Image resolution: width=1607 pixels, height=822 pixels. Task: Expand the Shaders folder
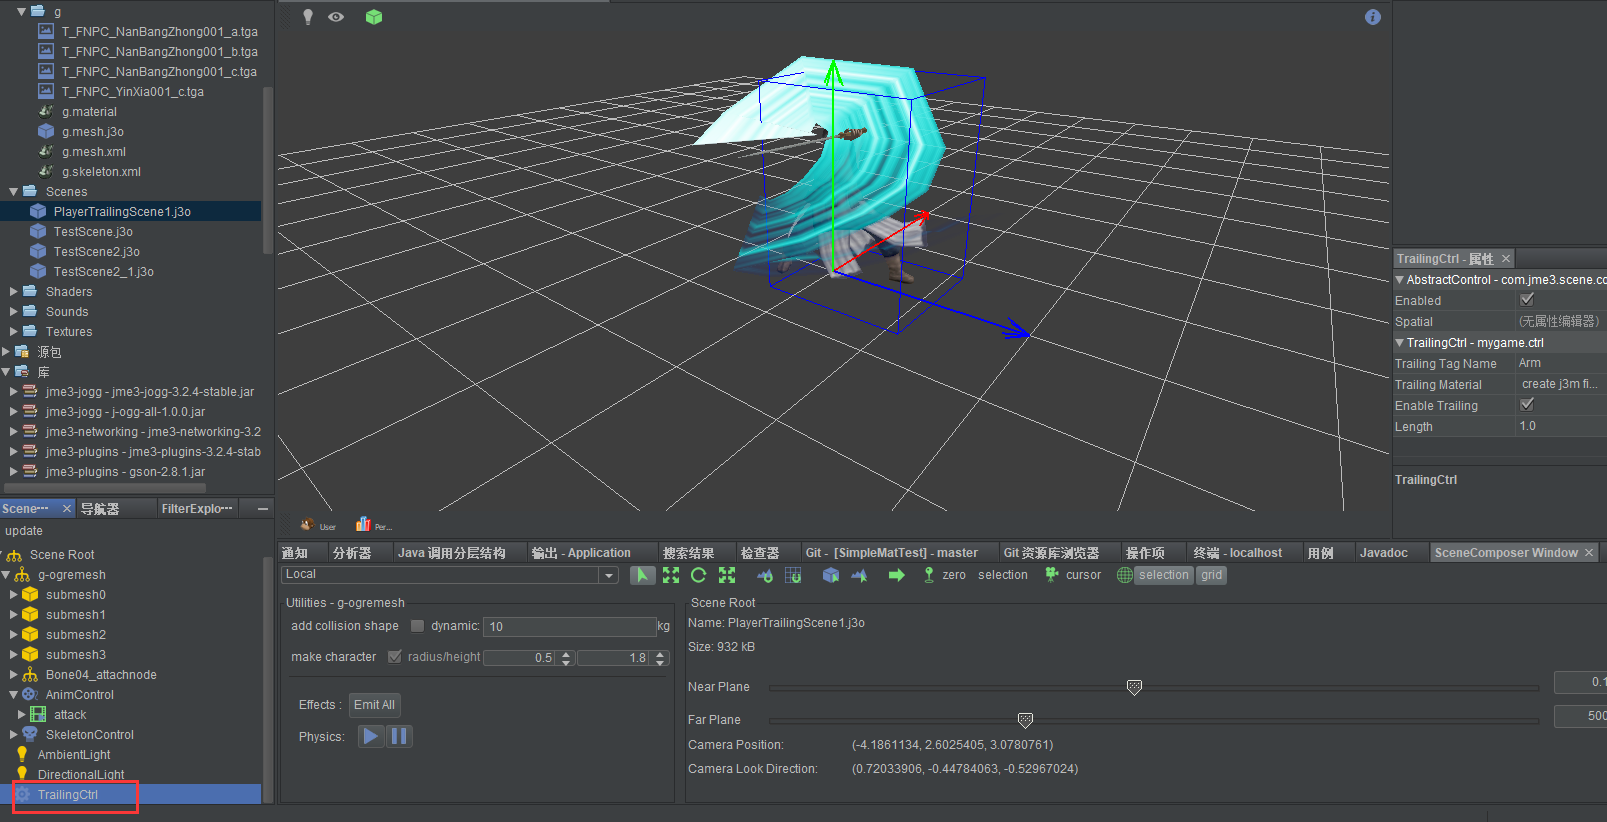pos(14,292)
